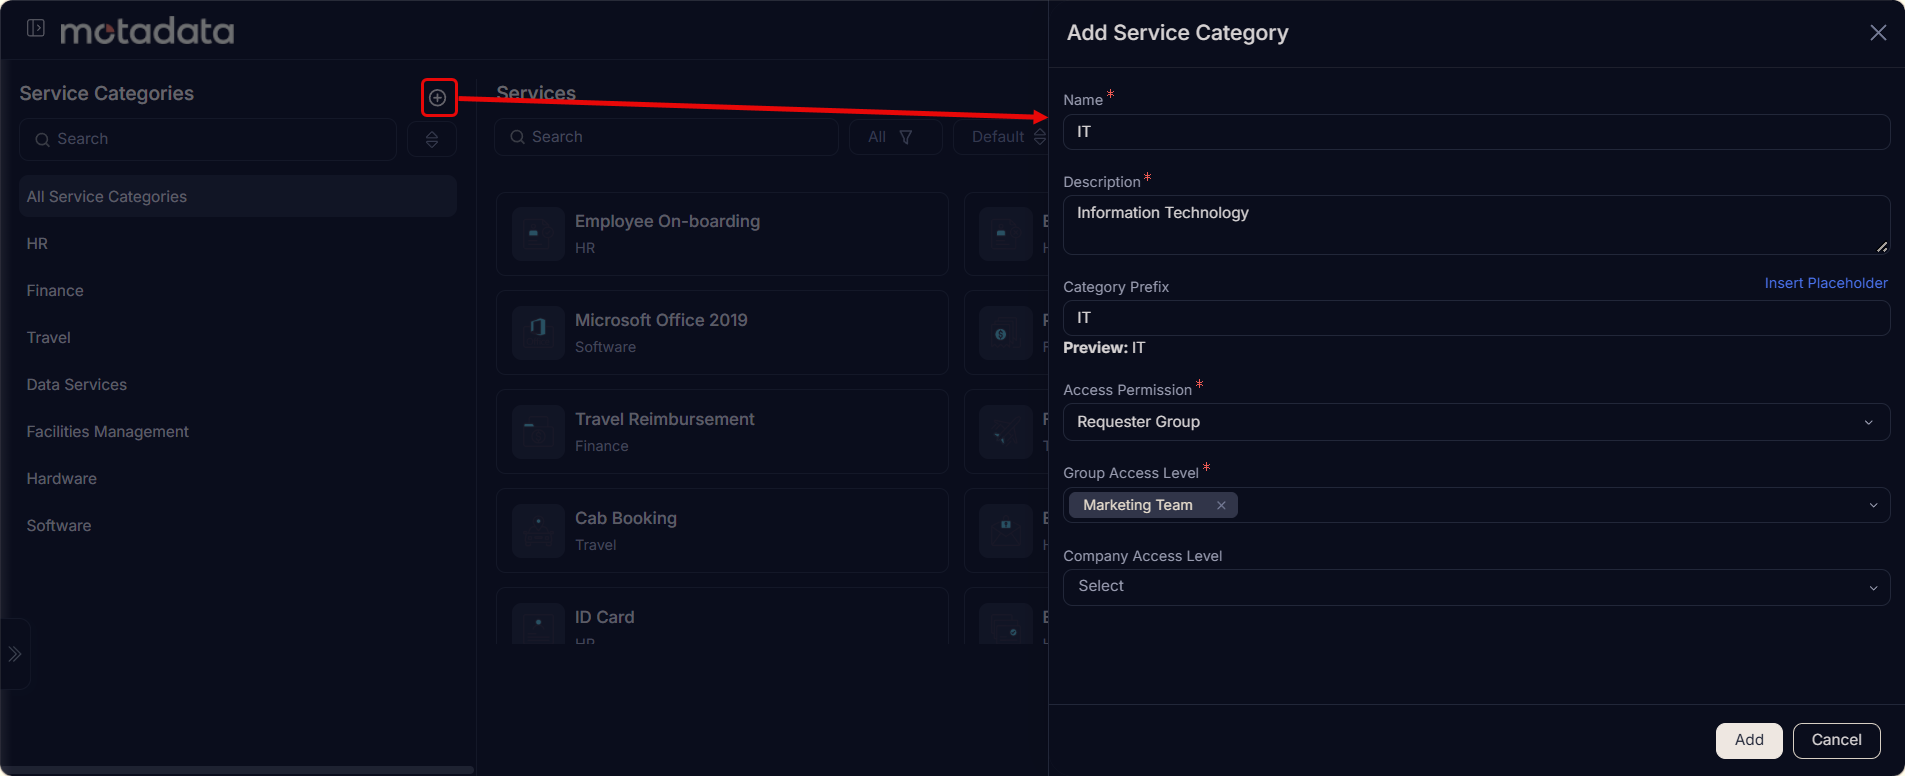Click the horizontal scrollbar below the categories
This screenshot has width=1905, height=776.
(x=238, y=770)
